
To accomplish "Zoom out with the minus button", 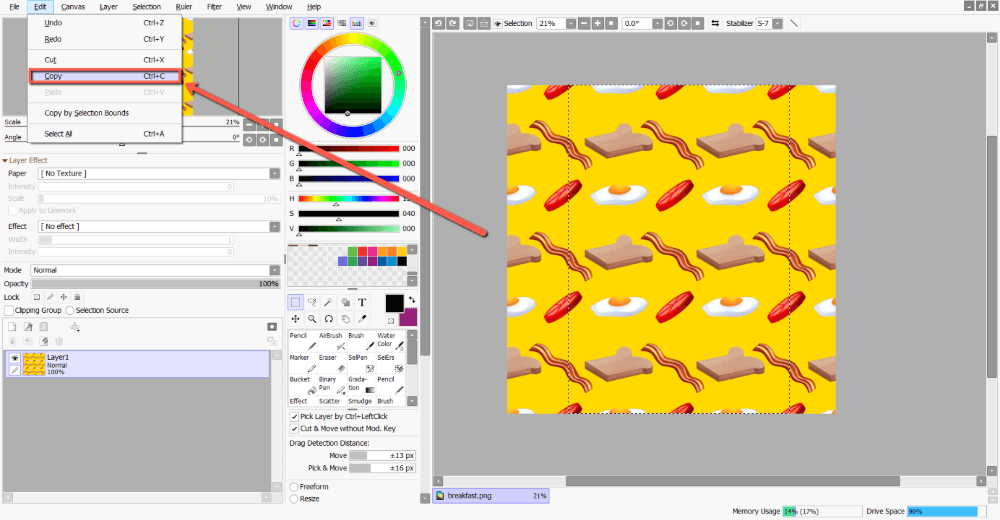I will 584,24.
